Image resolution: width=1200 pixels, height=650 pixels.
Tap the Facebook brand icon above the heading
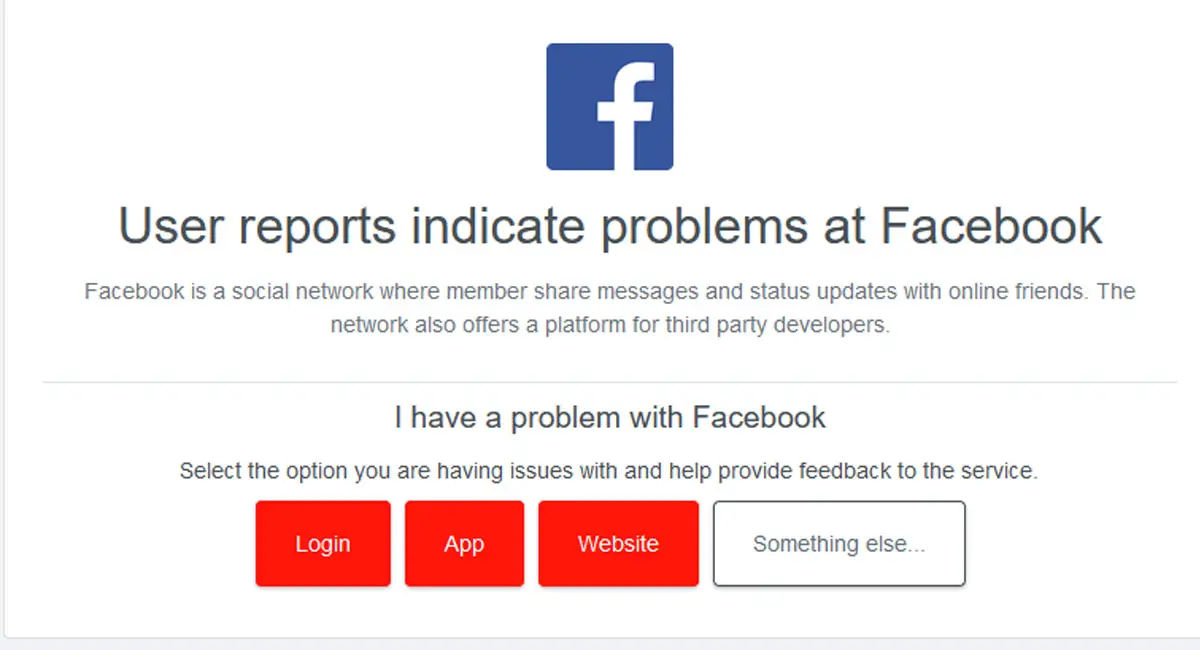[608, 105]
